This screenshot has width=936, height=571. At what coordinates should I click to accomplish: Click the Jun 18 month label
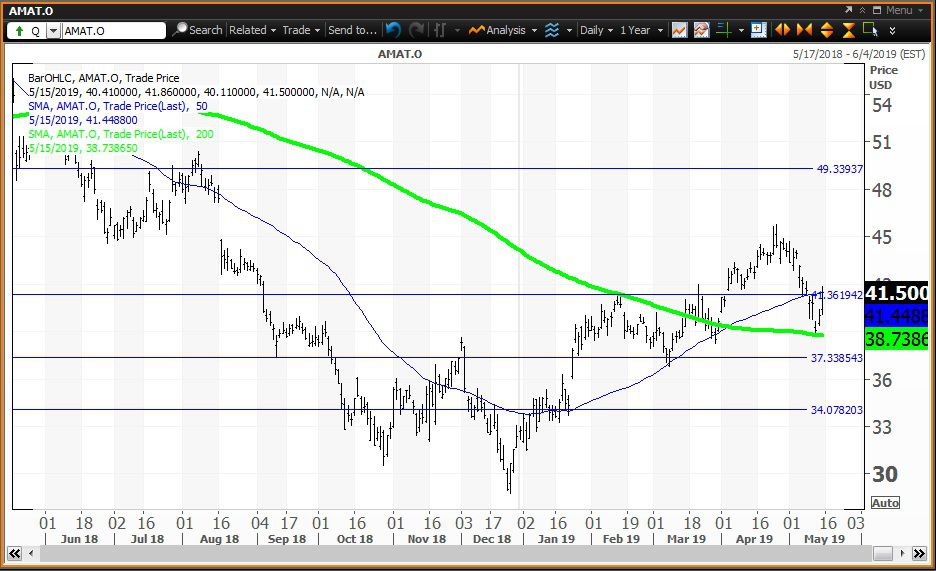79,539
